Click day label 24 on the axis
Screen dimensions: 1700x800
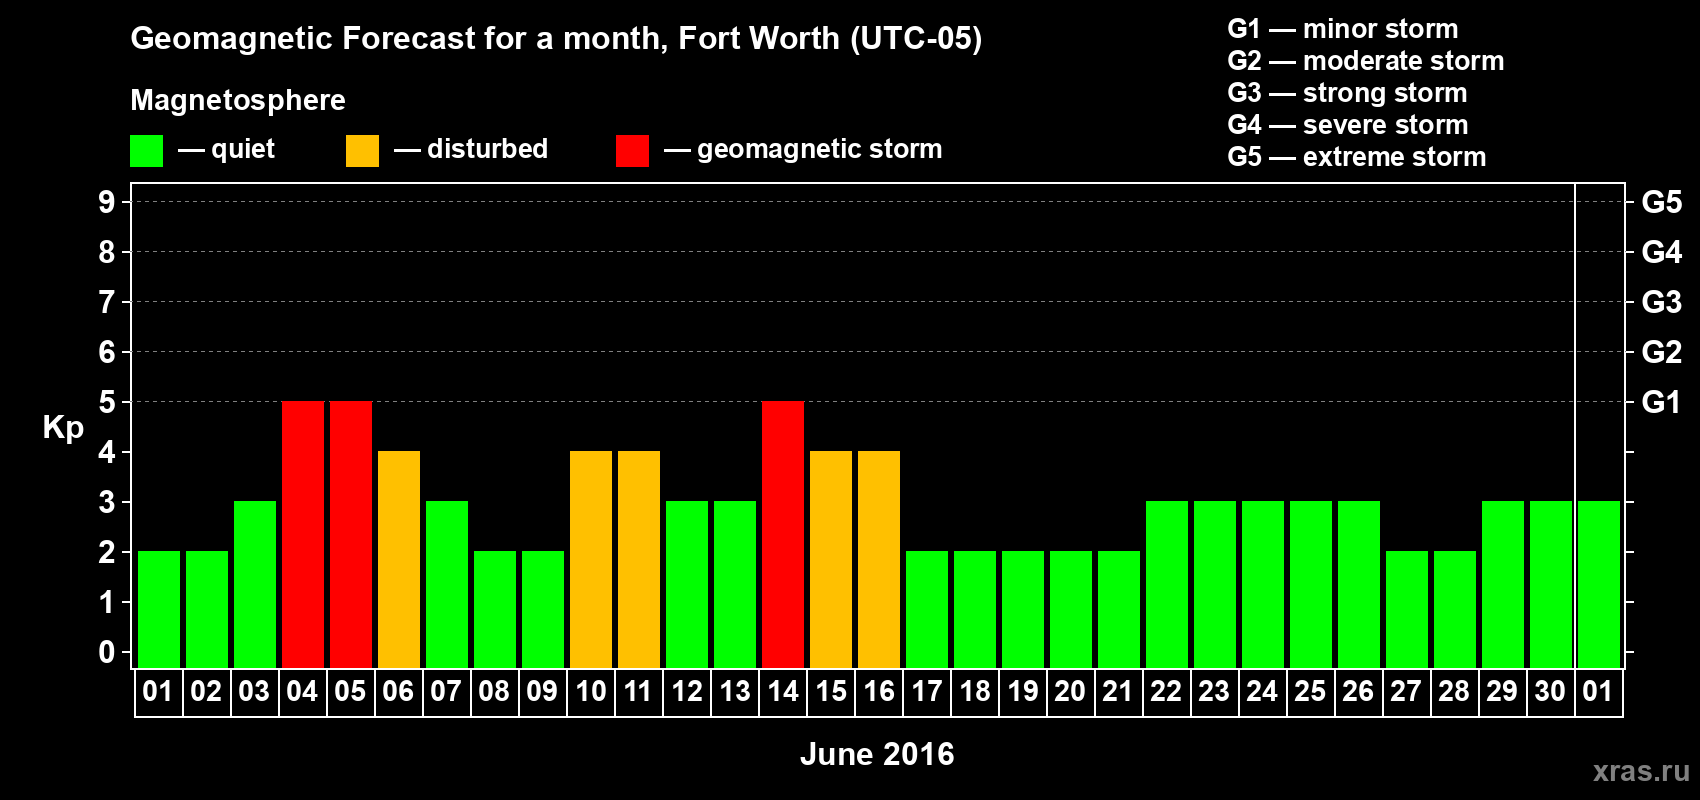tap(1262, 691)
